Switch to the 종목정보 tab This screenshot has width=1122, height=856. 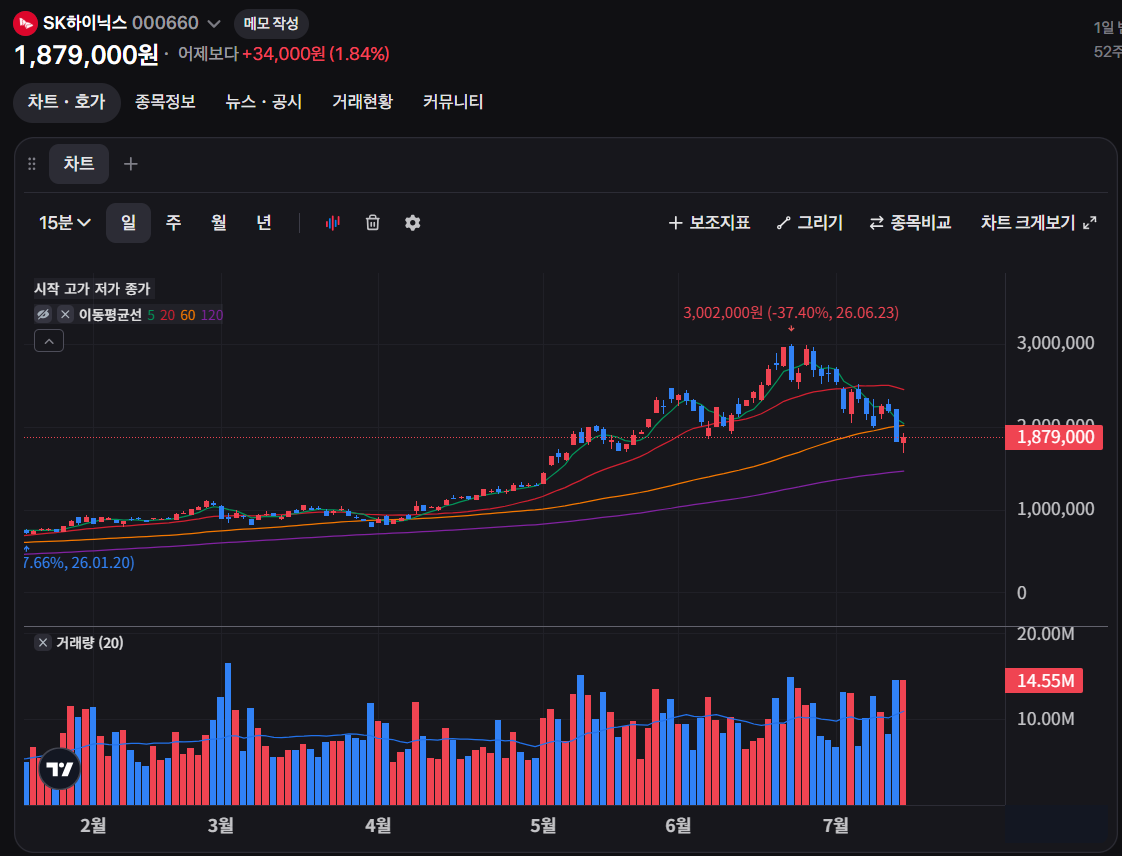165,102
